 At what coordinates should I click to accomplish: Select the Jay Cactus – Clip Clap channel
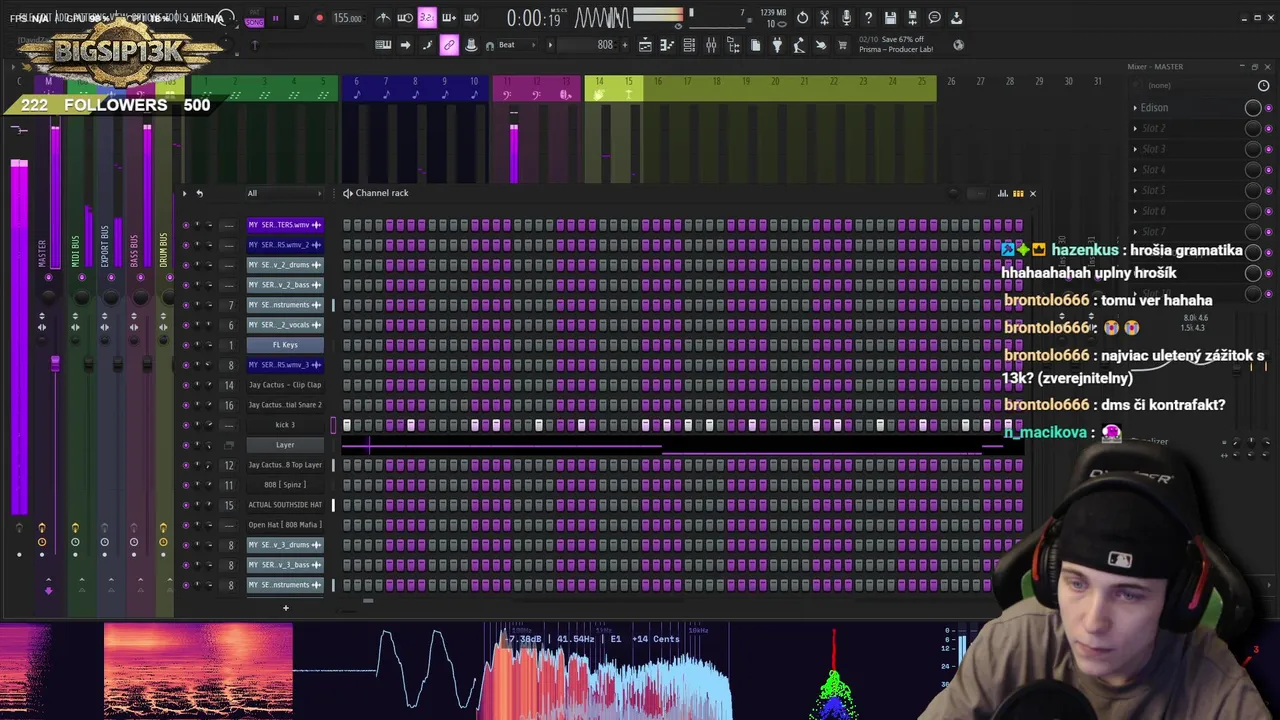(285, 385)
